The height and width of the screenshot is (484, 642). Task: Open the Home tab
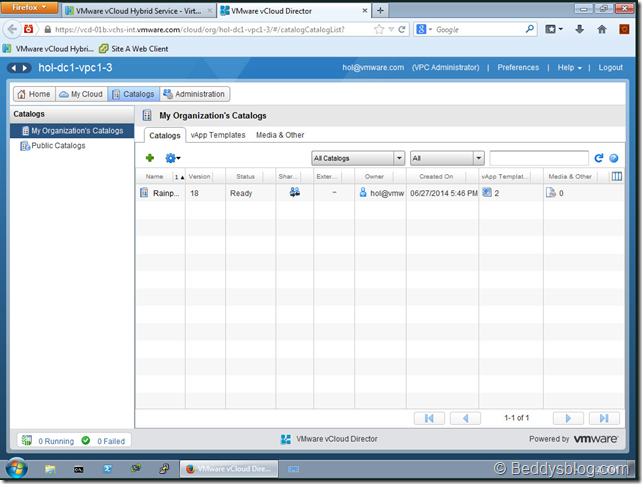pyautogui.click(x=34, y=94)
